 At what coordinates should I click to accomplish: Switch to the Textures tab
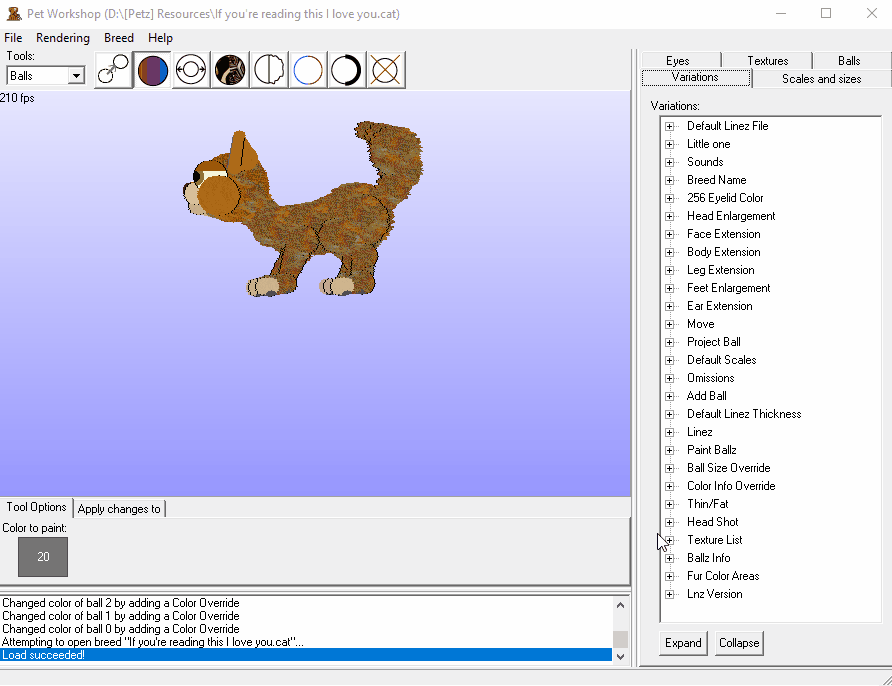(x=767, y=60)
